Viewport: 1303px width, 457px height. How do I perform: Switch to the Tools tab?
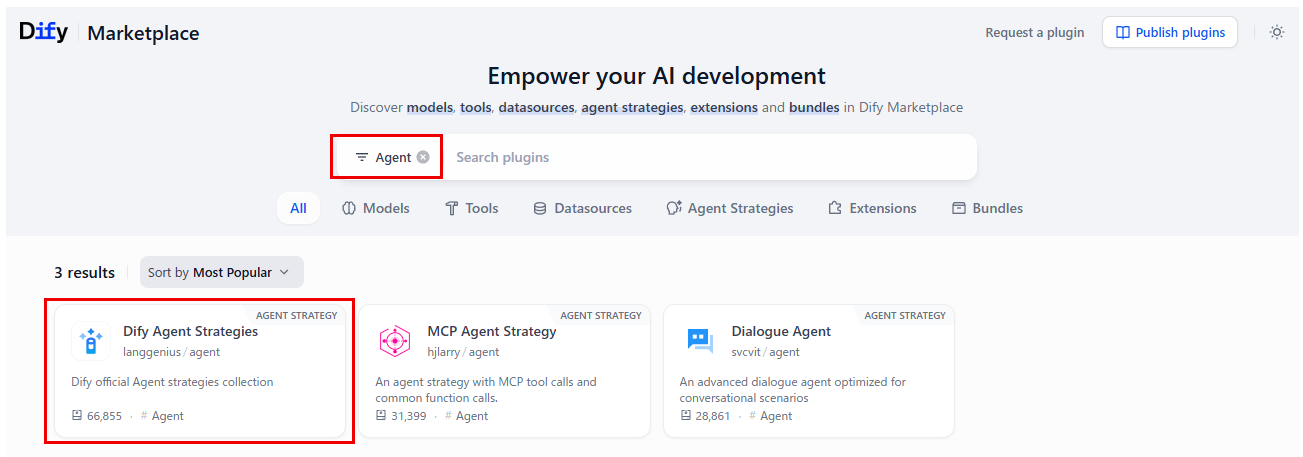click(x=472, y=208)
